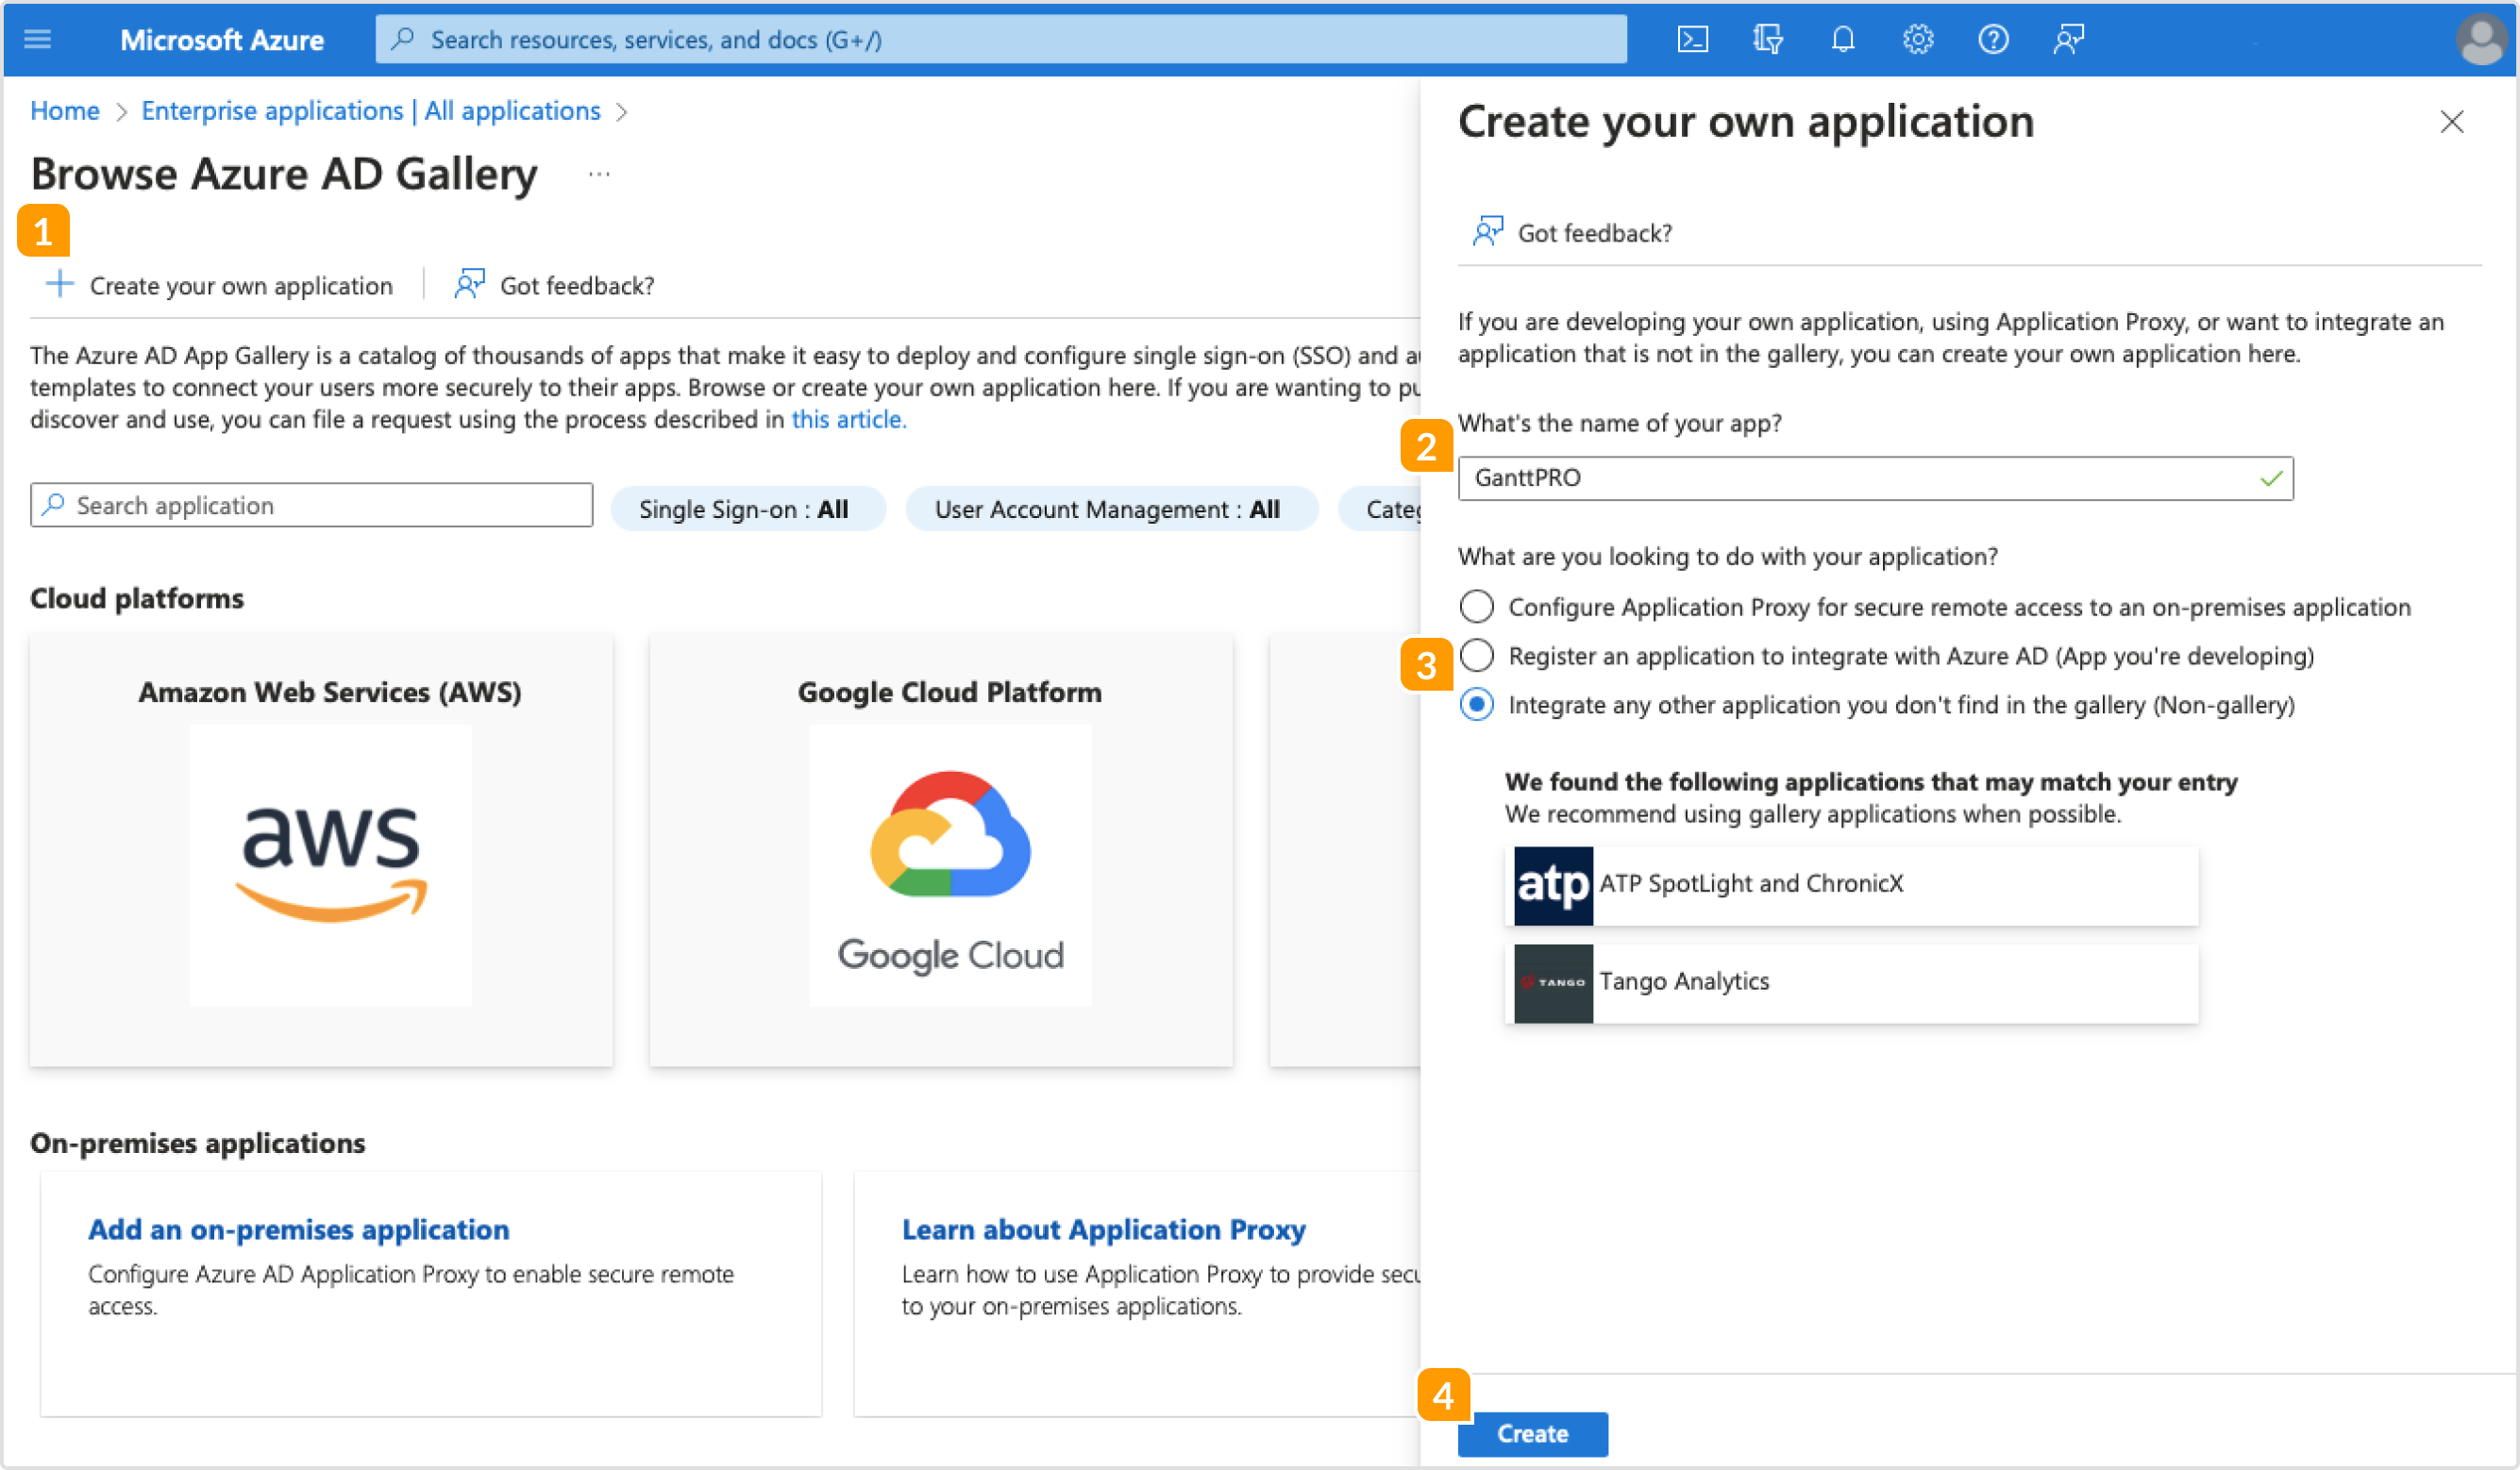Click Create your own application command
This screenshot has height=1470, width=2520.
point(219,285)
